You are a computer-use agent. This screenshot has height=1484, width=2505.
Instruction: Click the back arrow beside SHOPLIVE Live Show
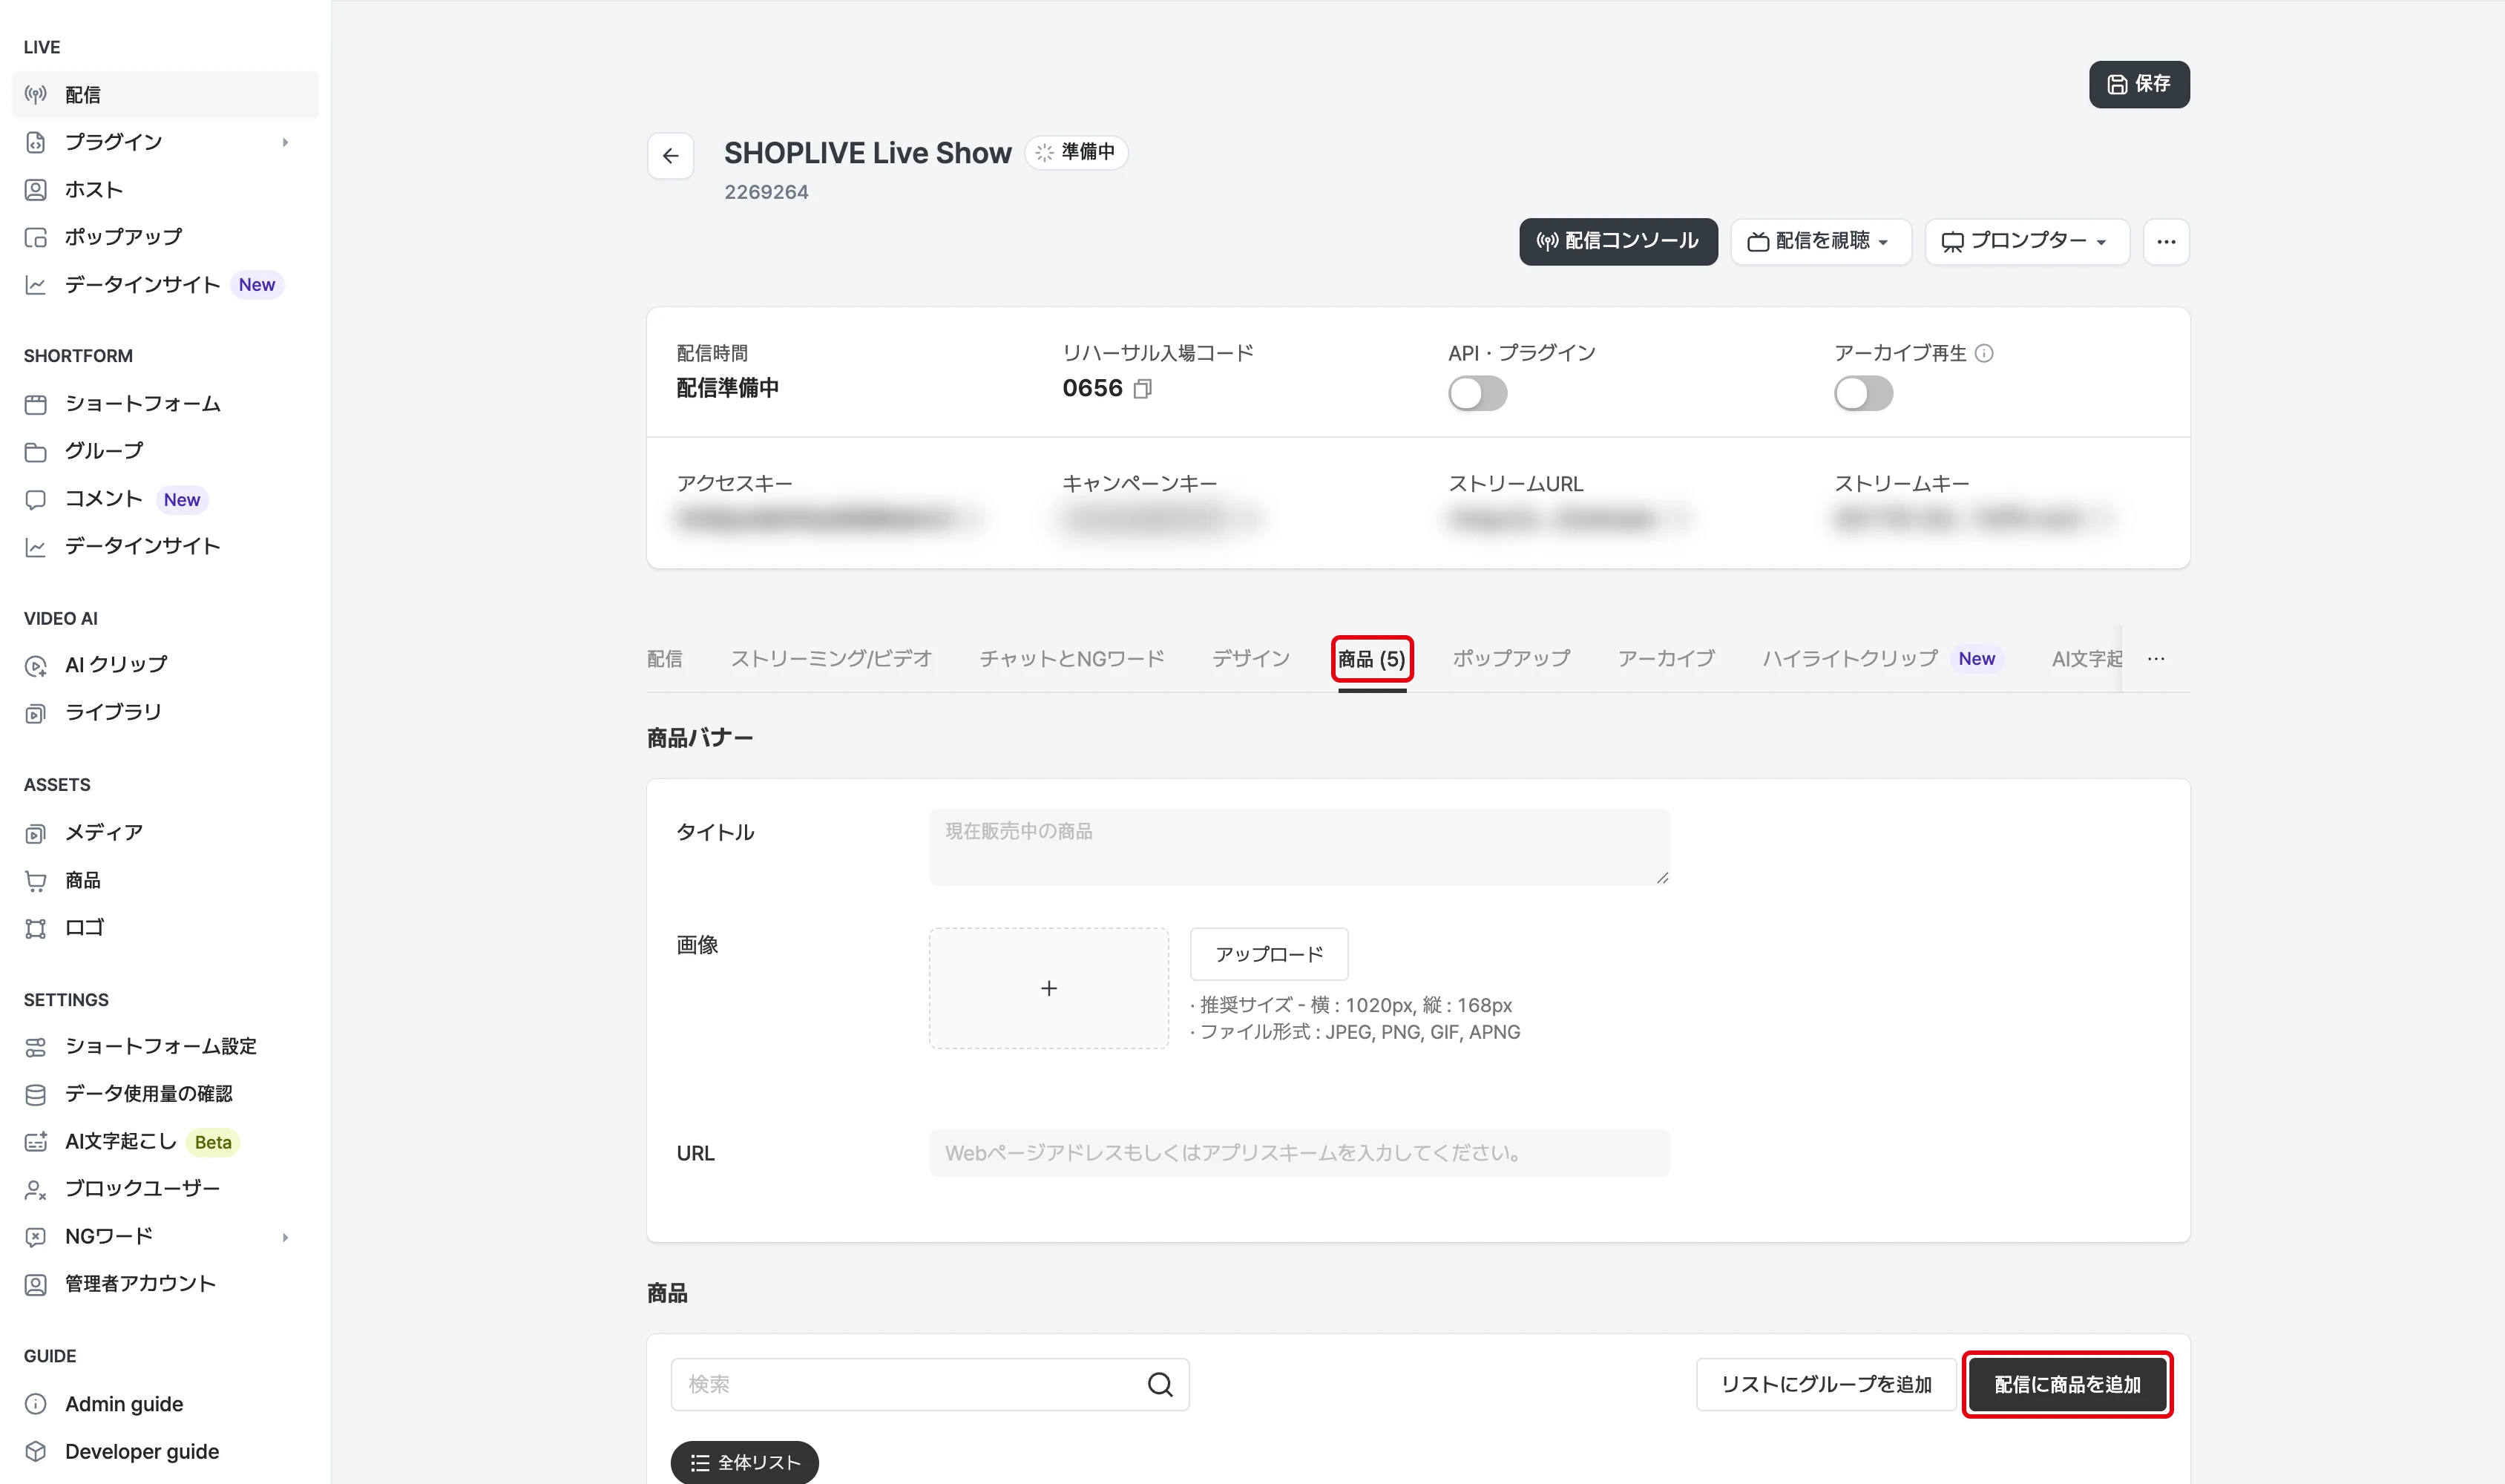[x=670, y=155]
